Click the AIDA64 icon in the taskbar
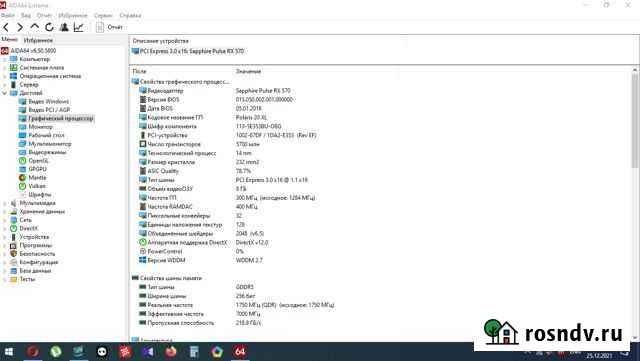The width and height of the screenshot is (640, 361). click(x=240, y=352)
